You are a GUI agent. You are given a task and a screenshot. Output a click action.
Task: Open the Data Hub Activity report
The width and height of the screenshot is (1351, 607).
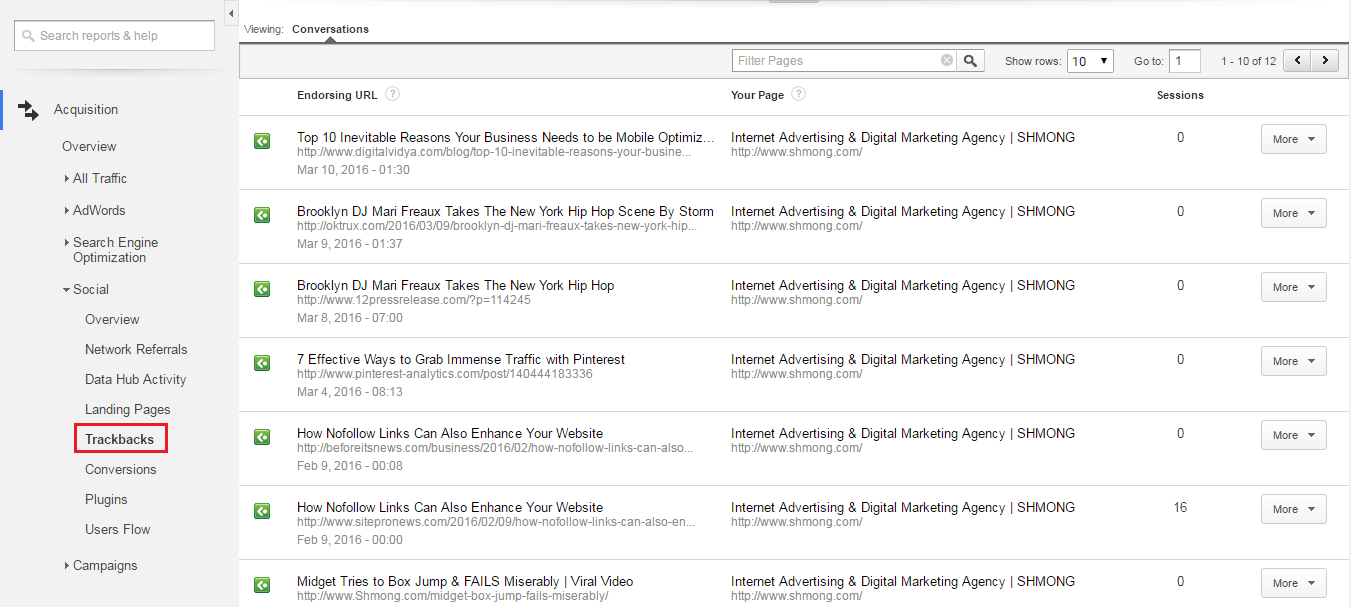coord(135,379)
